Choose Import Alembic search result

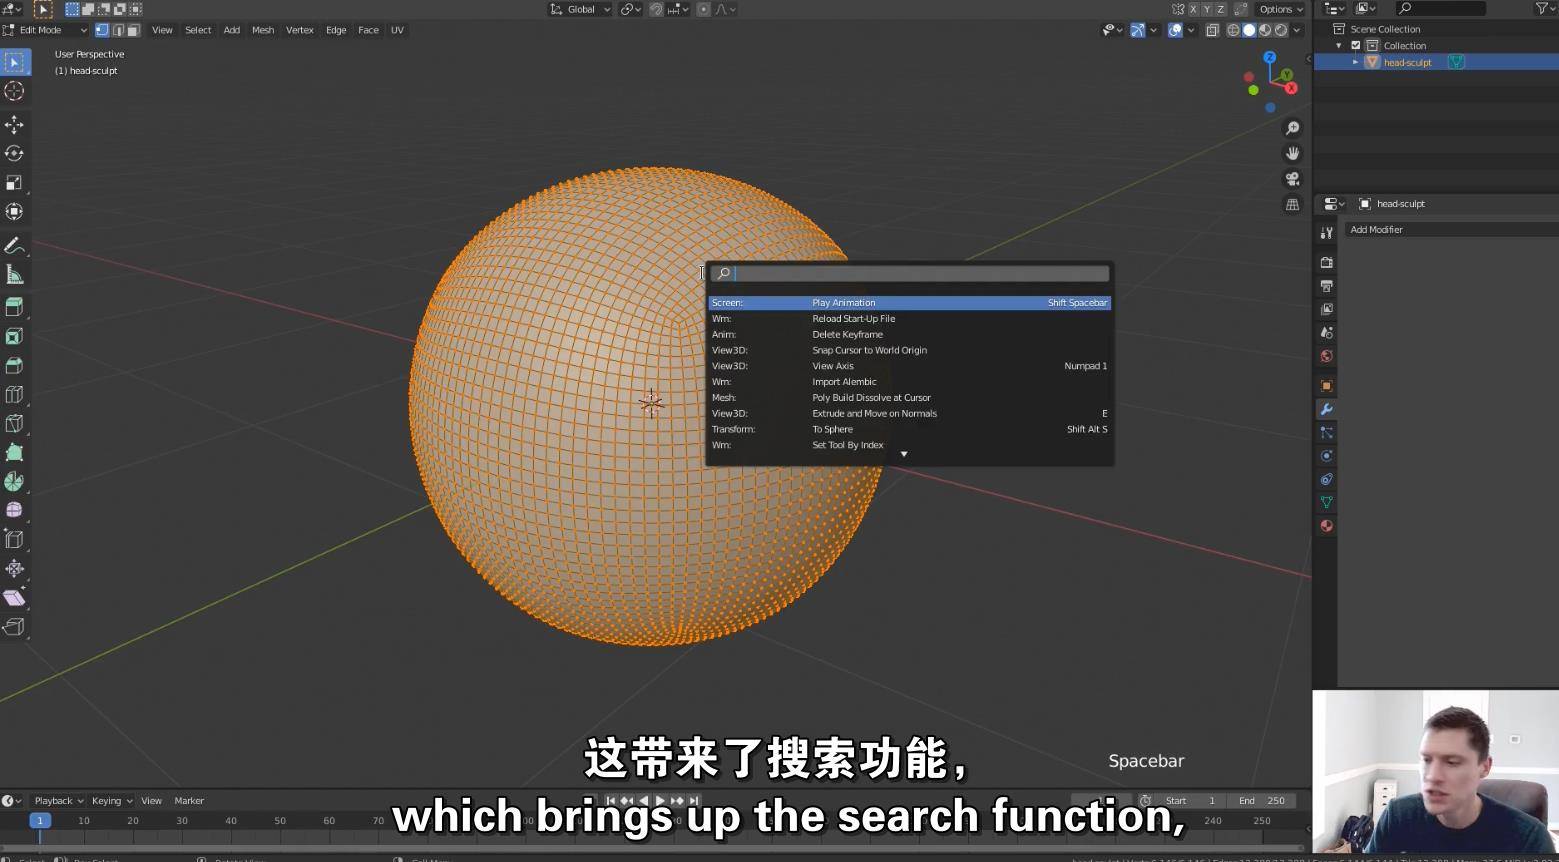909,382
